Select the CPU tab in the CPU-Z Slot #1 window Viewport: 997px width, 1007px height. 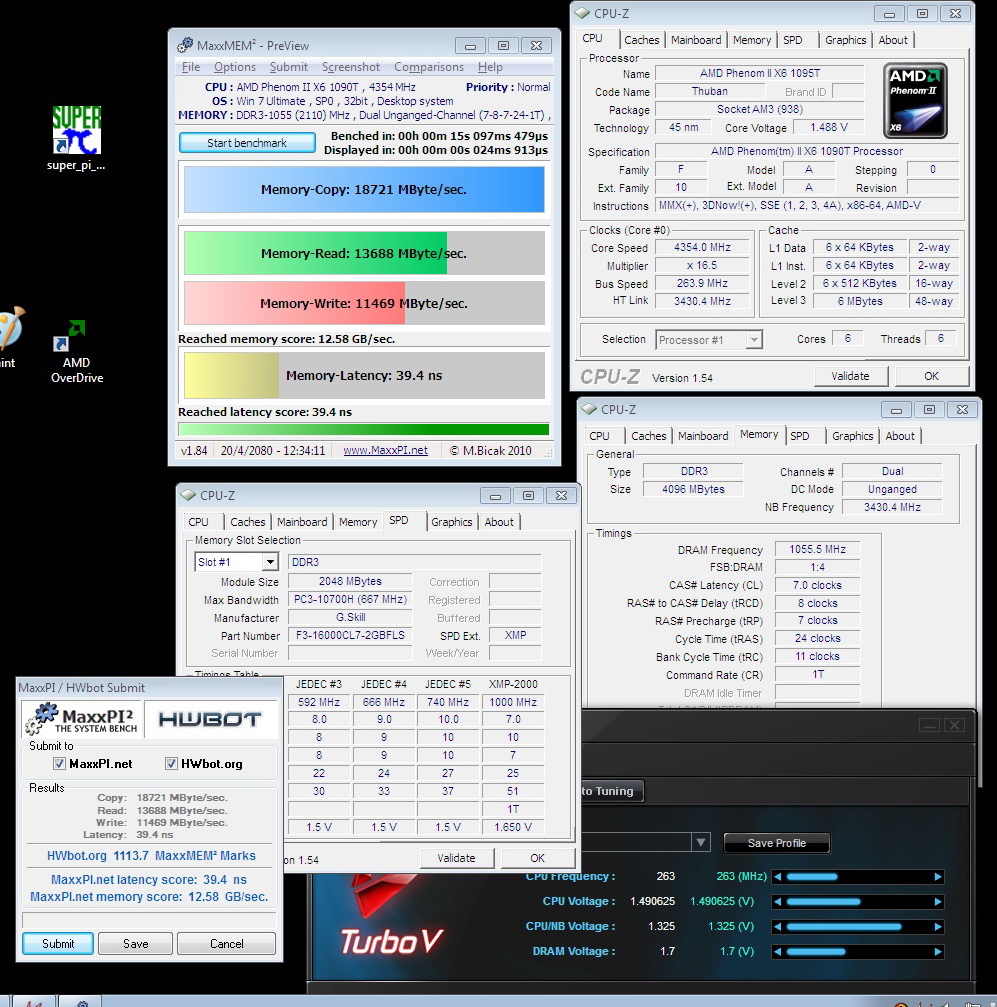[199, 522]
